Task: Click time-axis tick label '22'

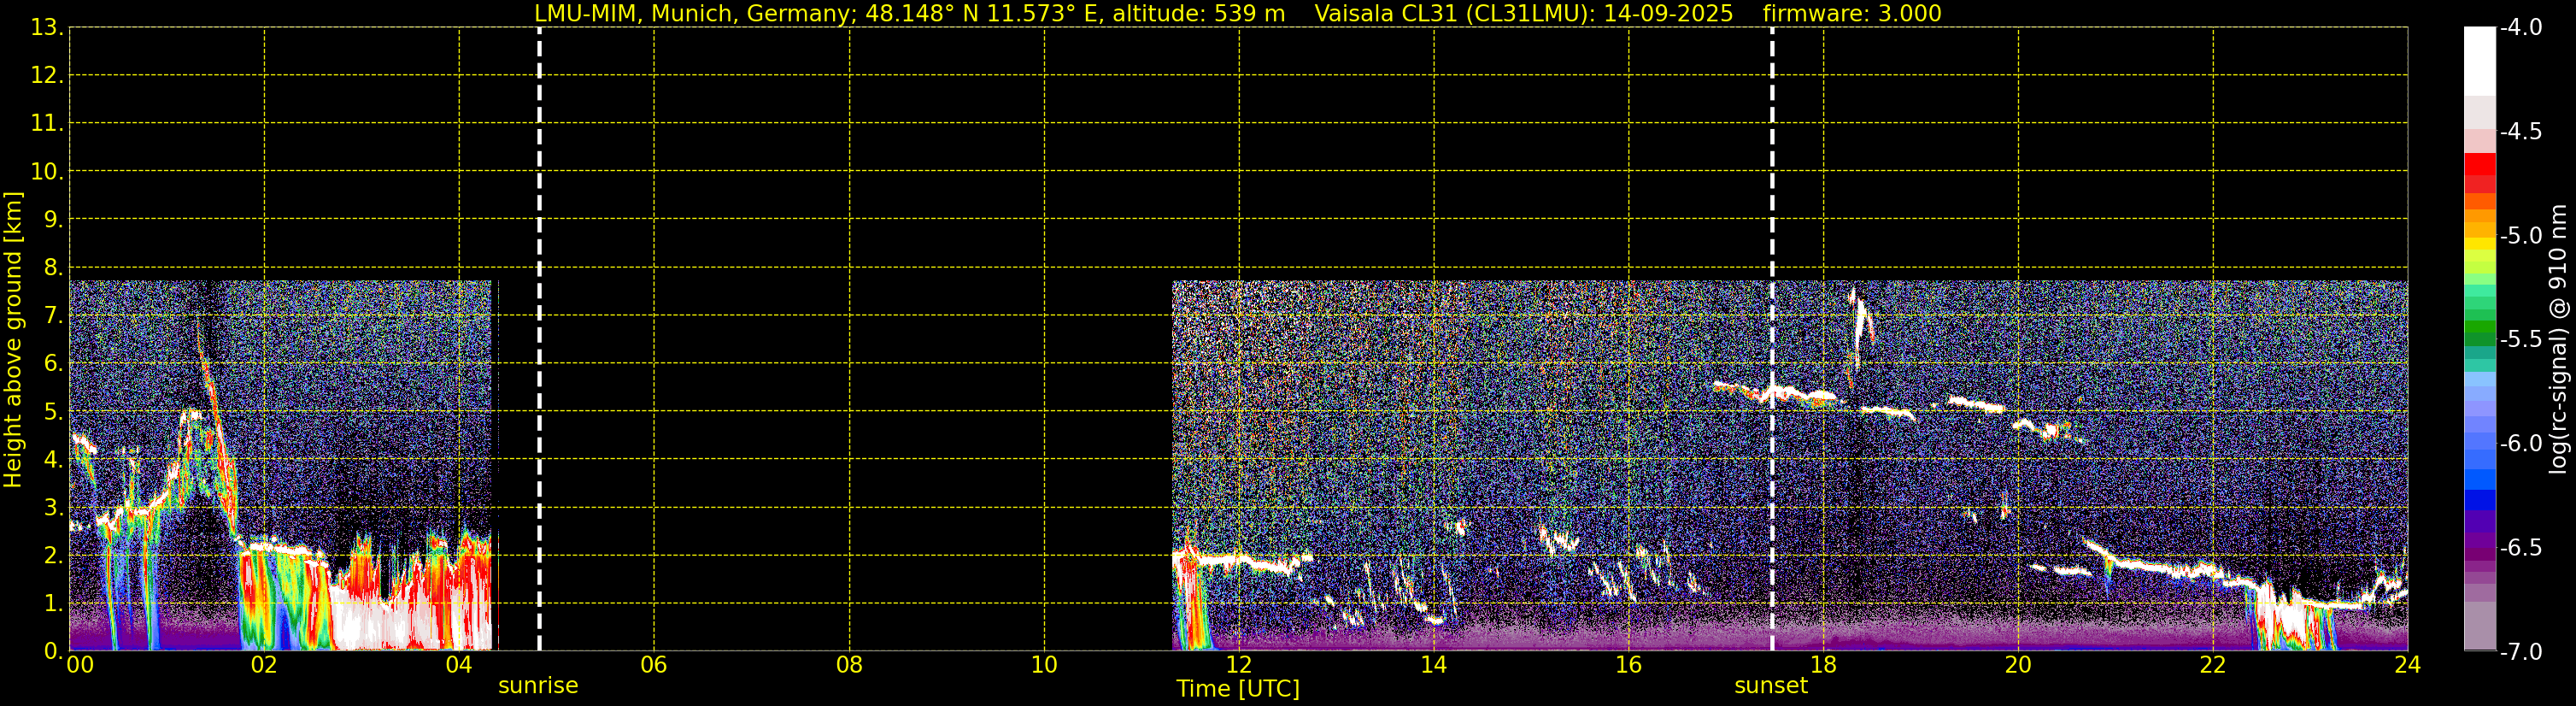Action: (x=2213, y=665)
